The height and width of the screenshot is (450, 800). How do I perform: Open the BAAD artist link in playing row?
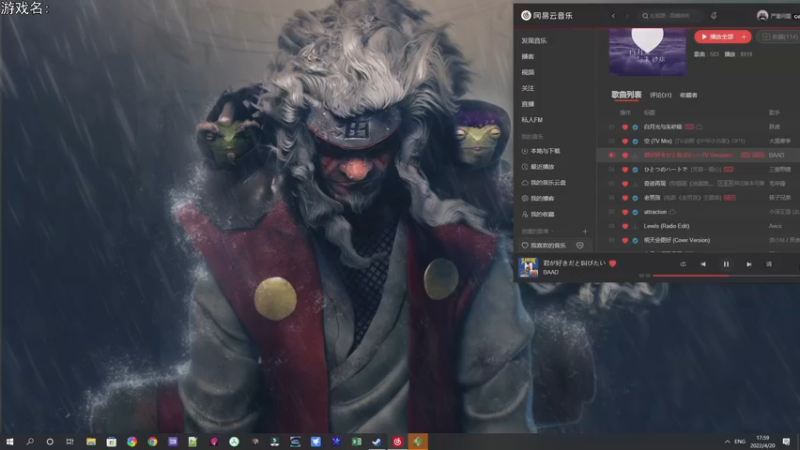776,155
